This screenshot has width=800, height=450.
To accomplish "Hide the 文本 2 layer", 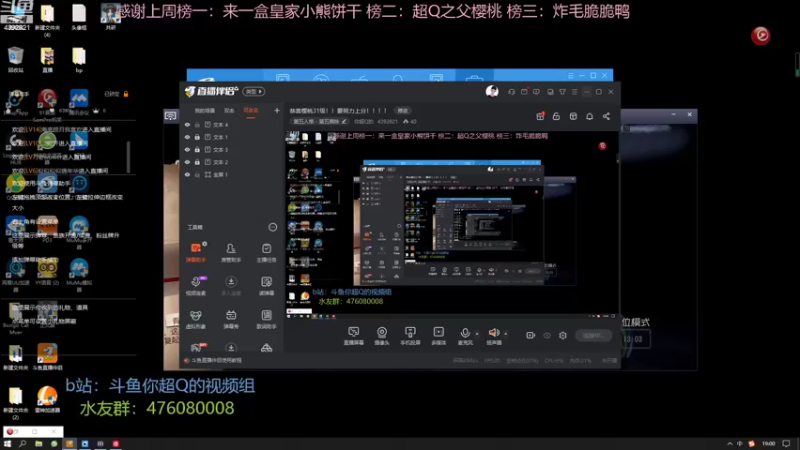I will coord(187,162).
